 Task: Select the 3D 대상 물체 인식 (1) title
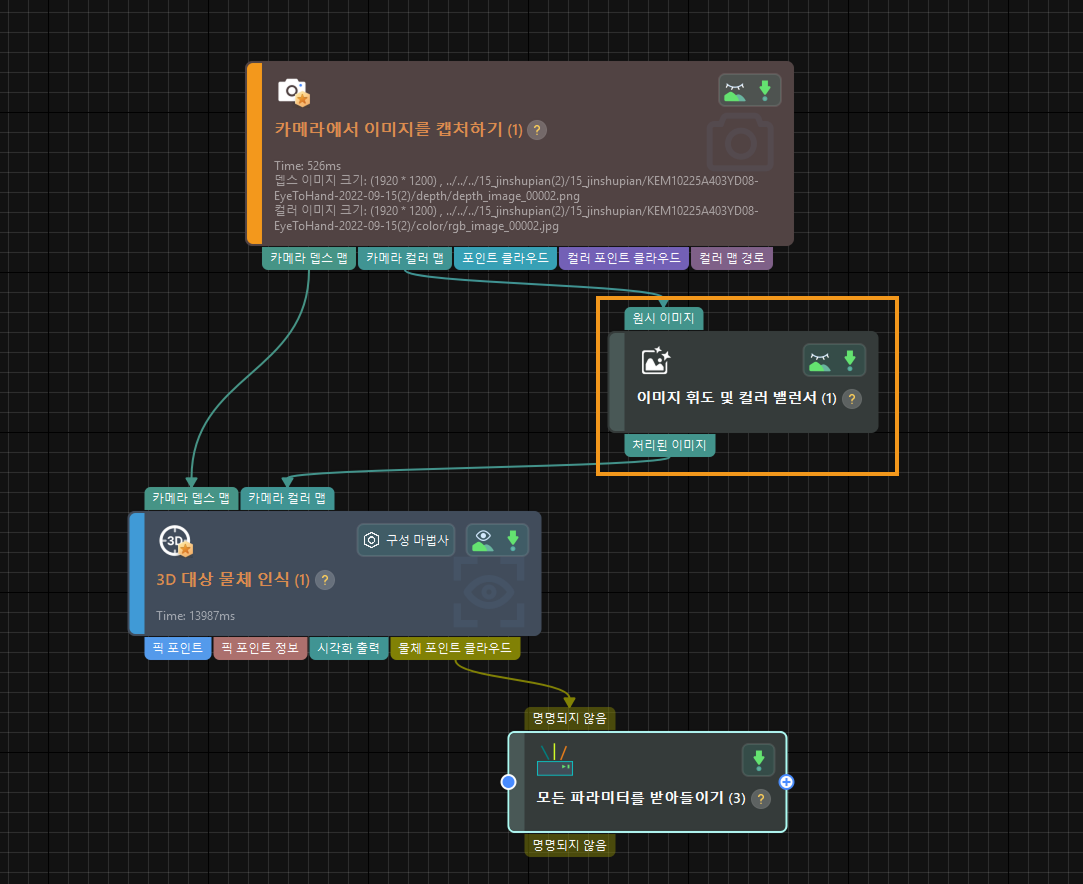click(233, 579)
